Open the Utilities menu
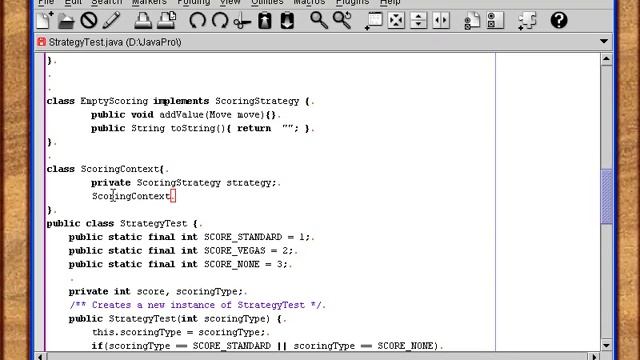 pos(267,2)
